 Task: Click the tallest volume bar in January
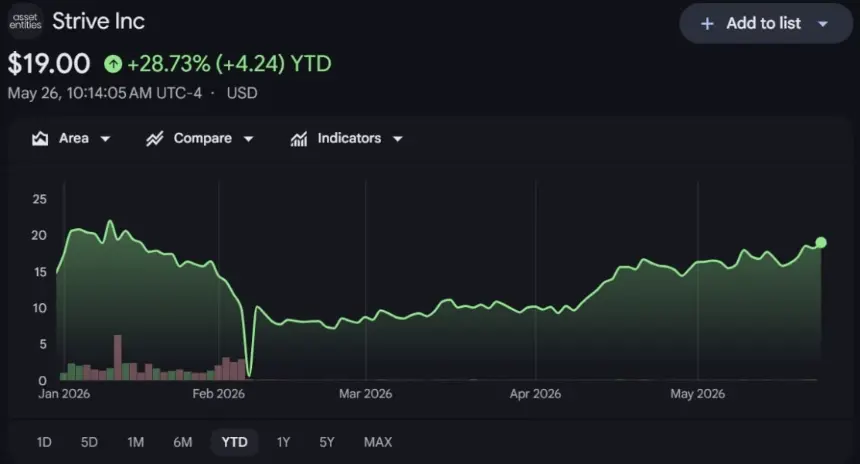coord(117,357)
